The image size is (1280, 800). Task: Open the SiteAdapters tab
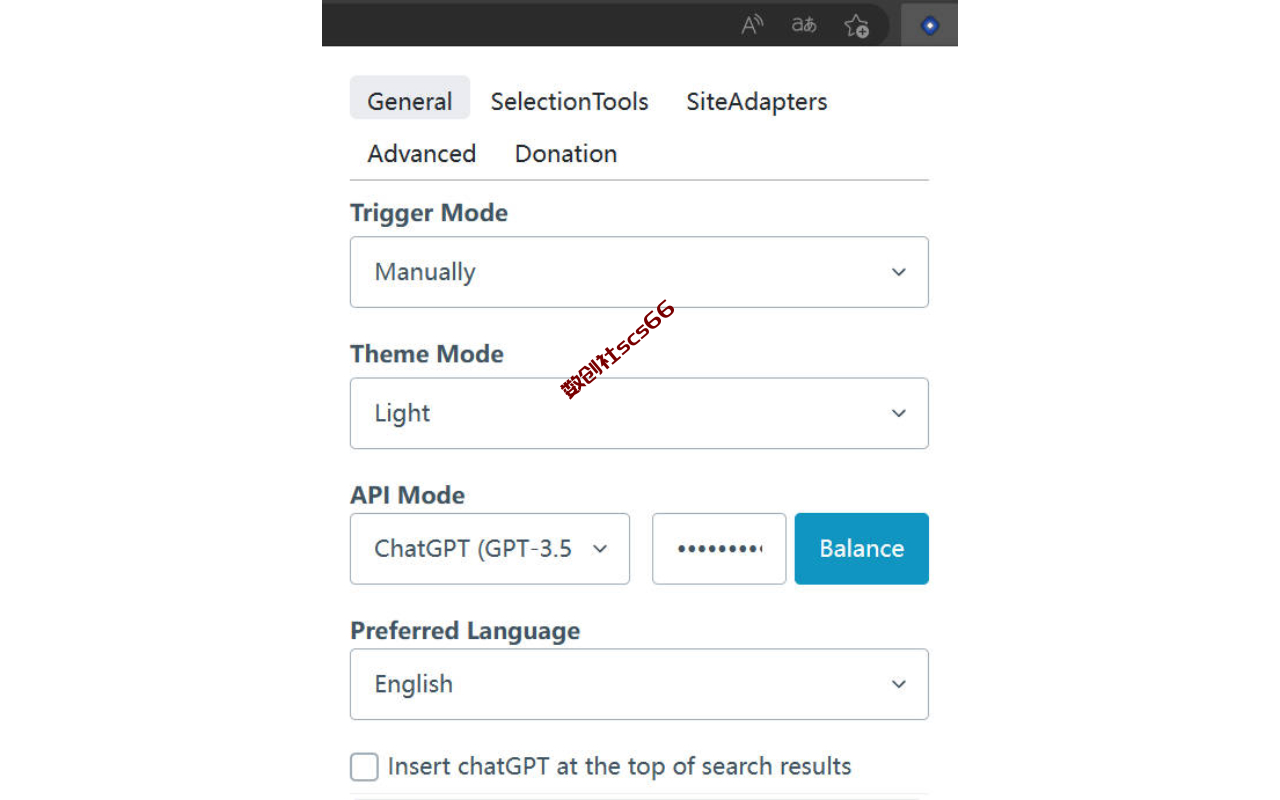(x=757, y=101)
